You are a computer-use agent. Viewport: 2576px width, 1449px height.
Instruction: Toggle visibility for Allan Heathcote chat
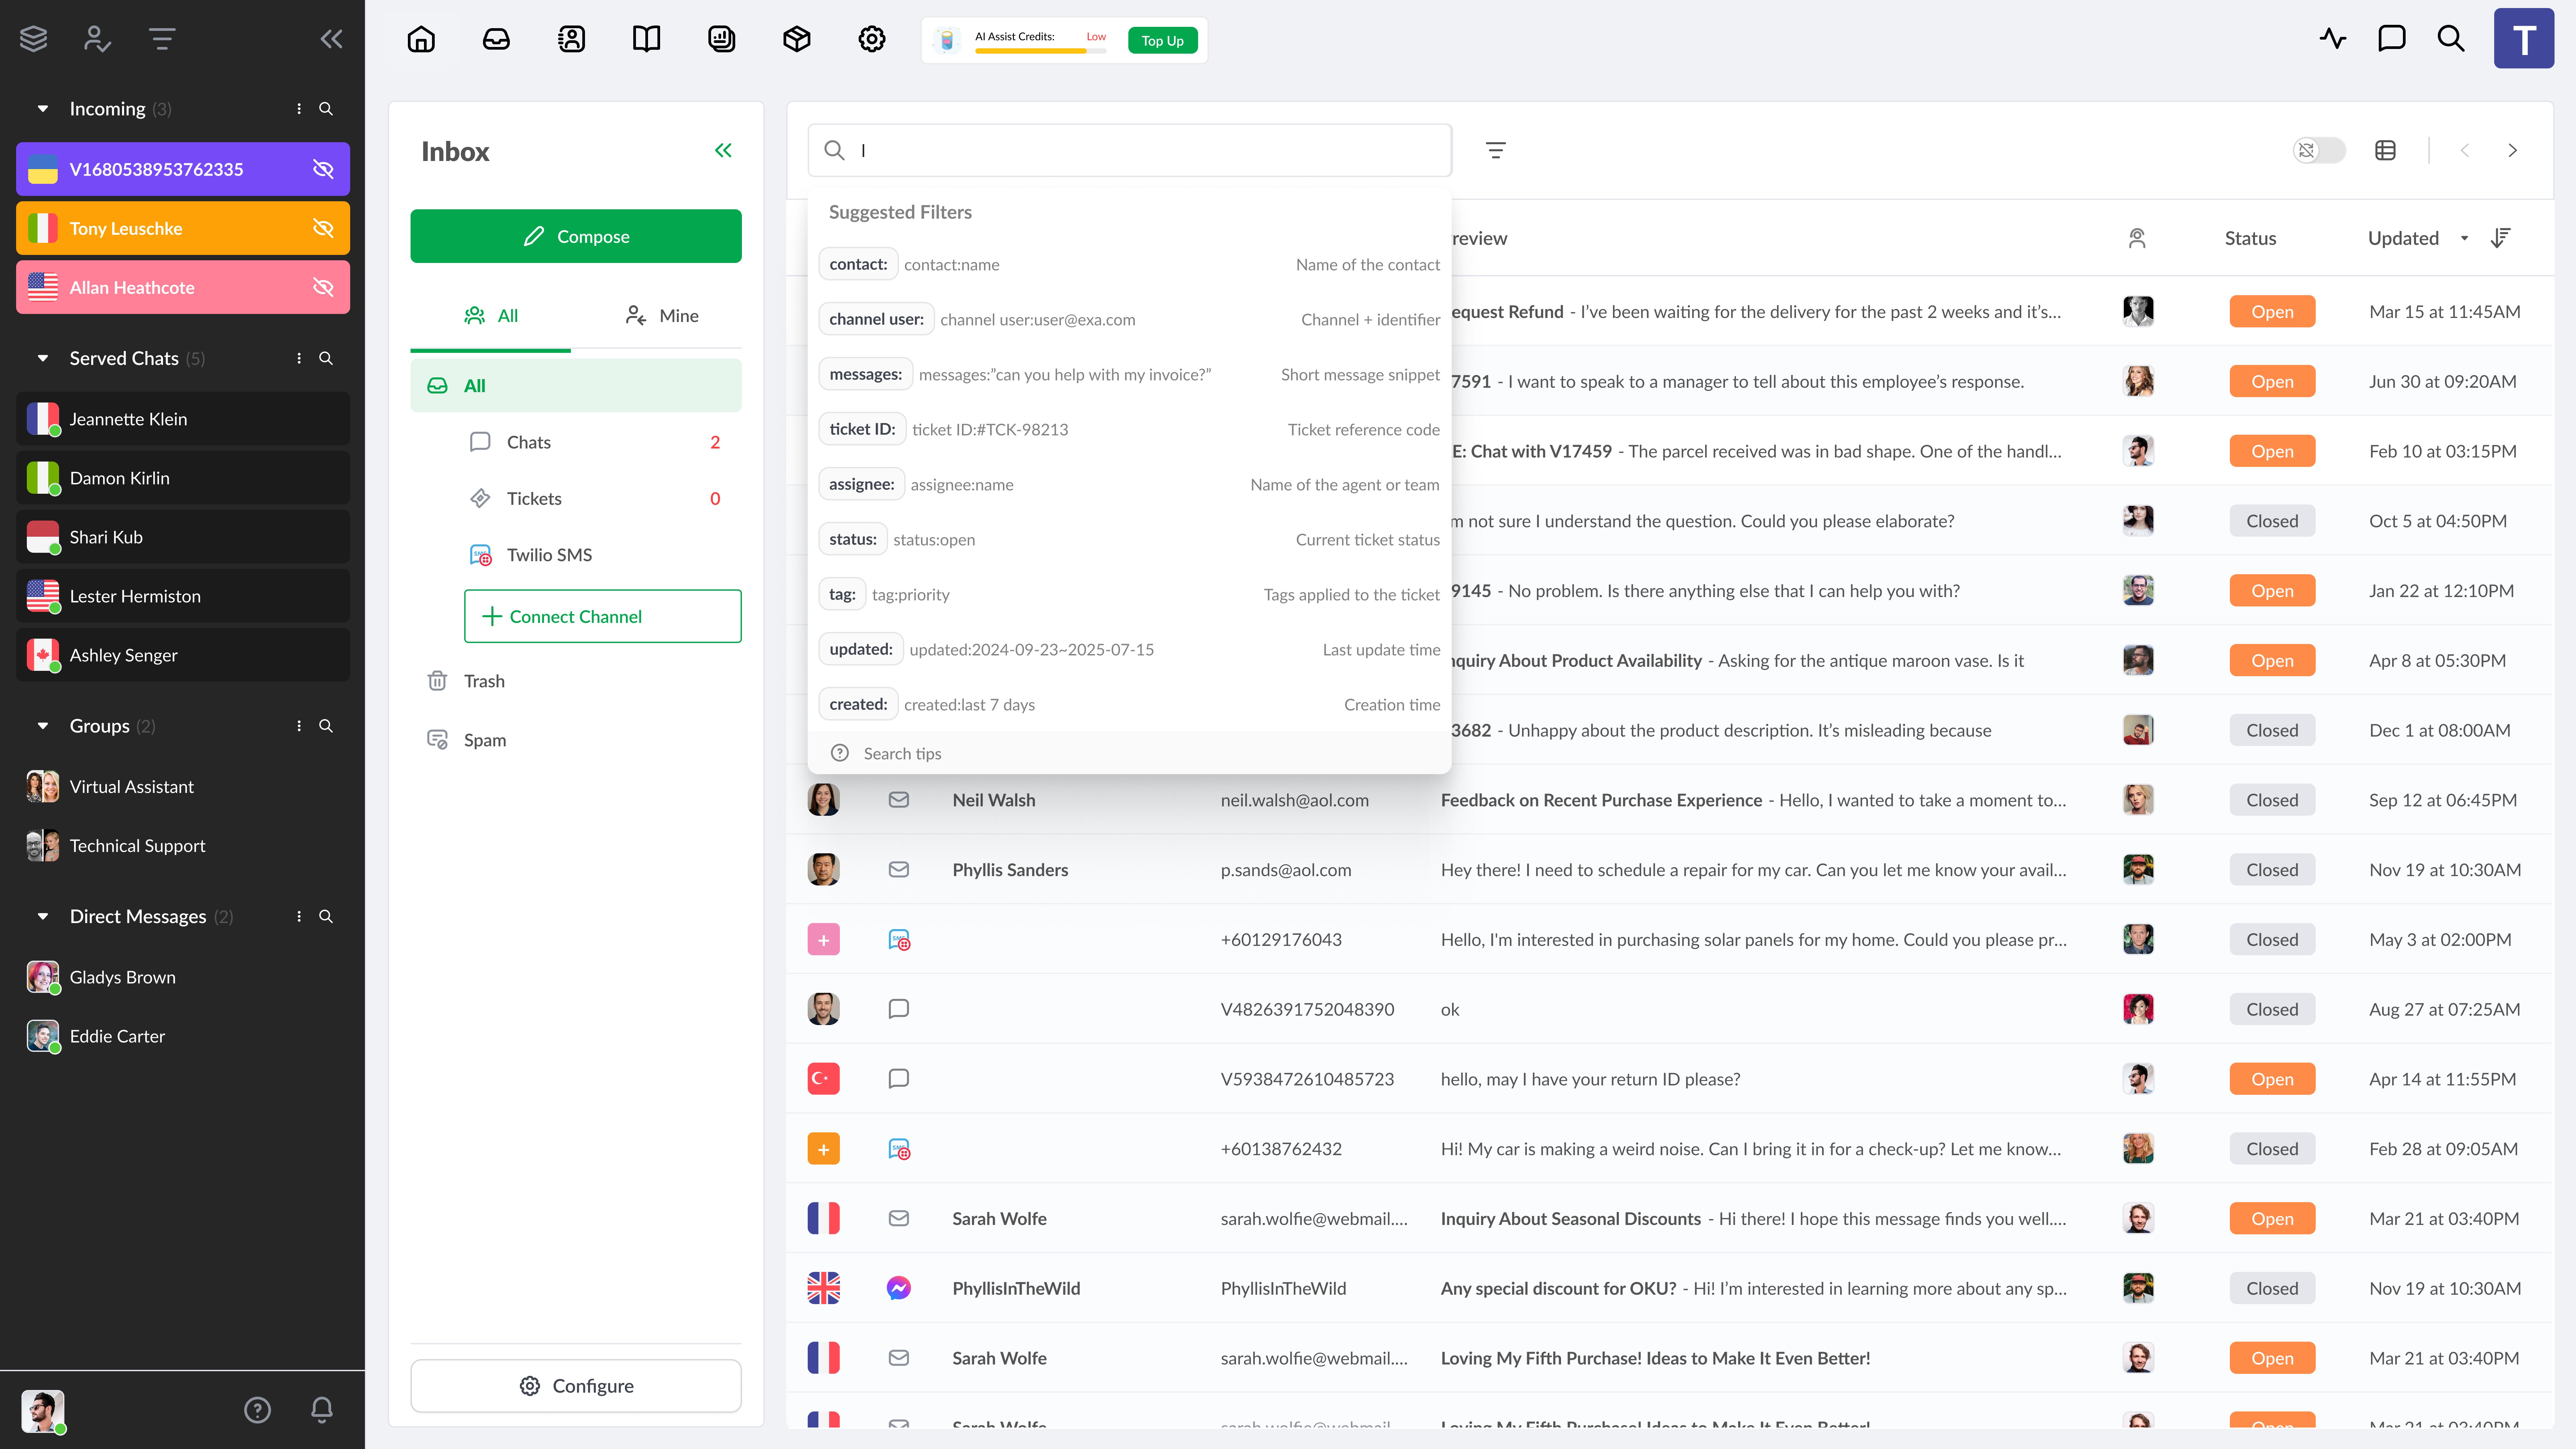323,287
